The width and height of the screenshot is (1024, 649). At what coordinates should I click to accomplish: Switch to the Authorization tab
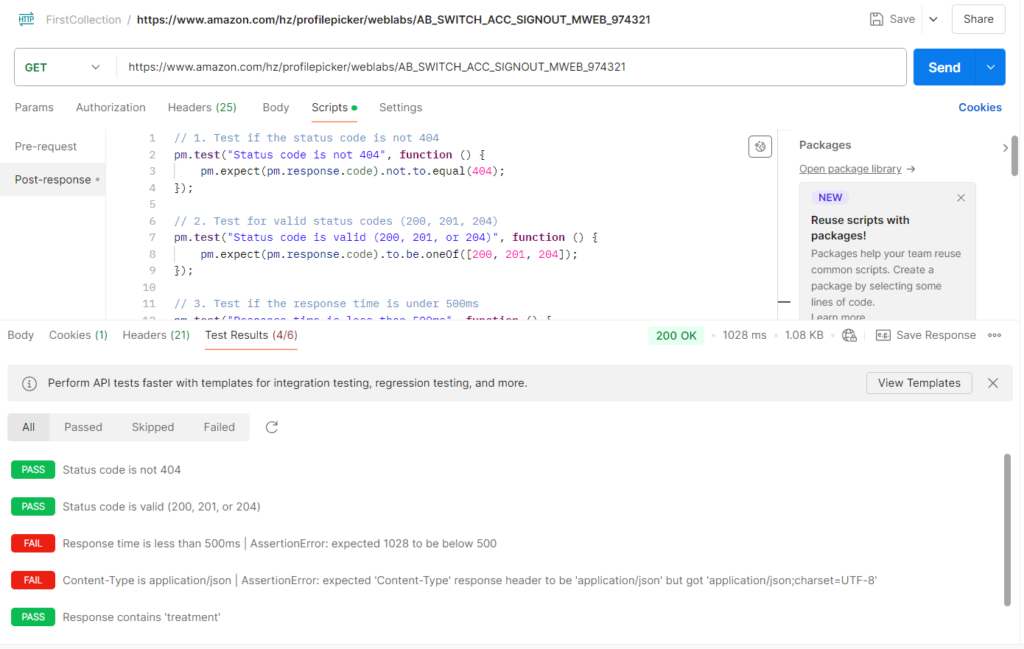[110, 108]
